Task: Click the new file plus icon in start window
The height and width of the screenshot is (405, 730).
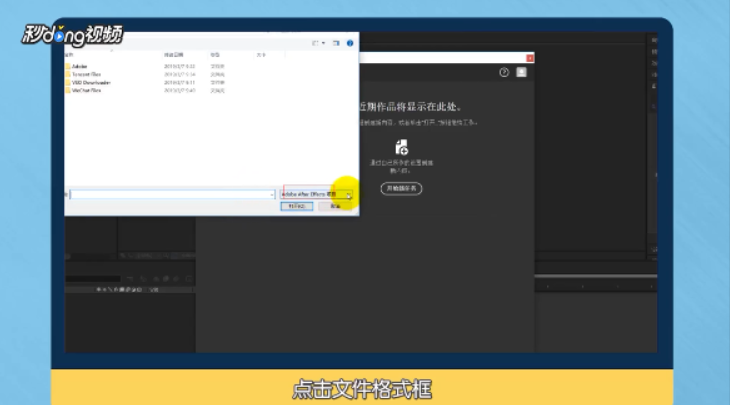Action: [x=401, y=147]
